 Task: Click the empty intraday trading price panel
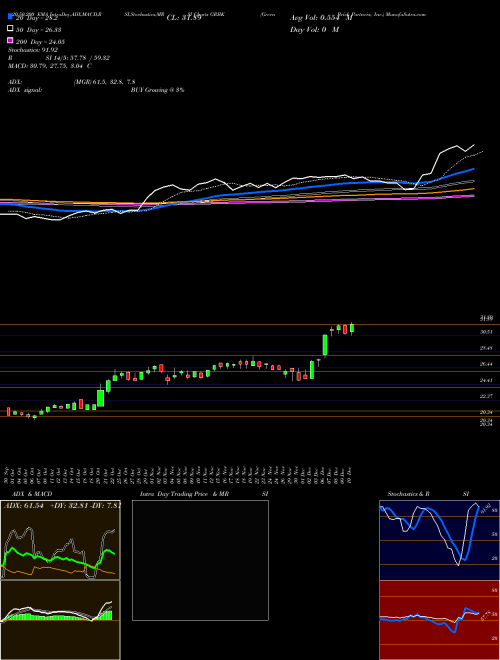pos(200,560)
